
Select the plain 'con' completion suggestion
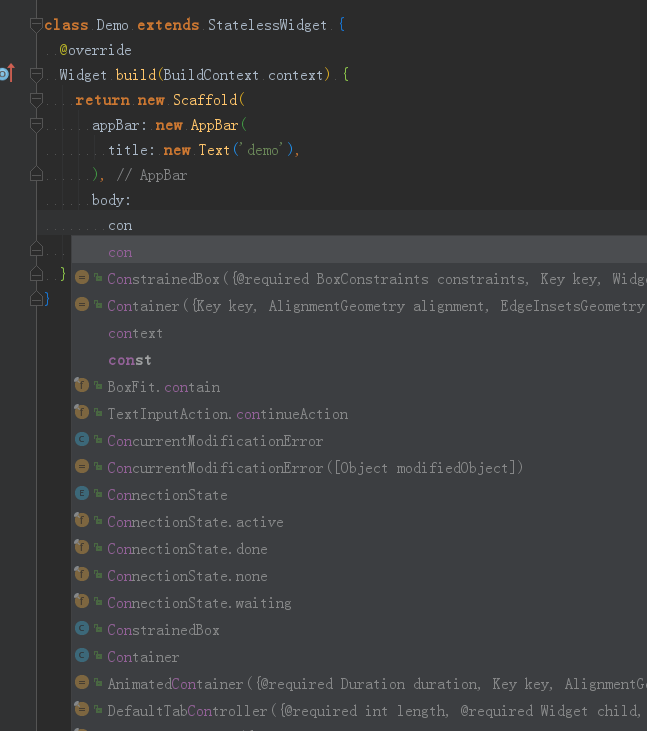(359, 252)
